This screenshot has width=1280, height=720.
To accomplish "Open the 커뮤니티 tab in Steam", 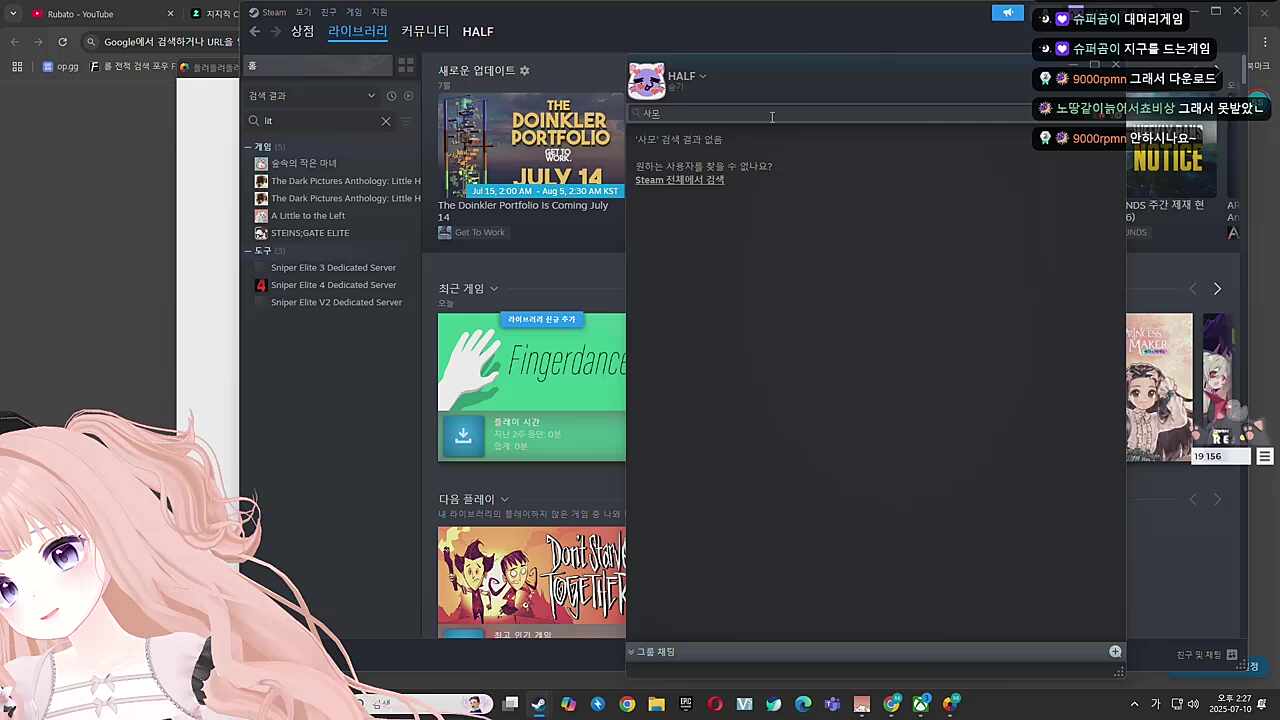I will [x=425, y=31].
